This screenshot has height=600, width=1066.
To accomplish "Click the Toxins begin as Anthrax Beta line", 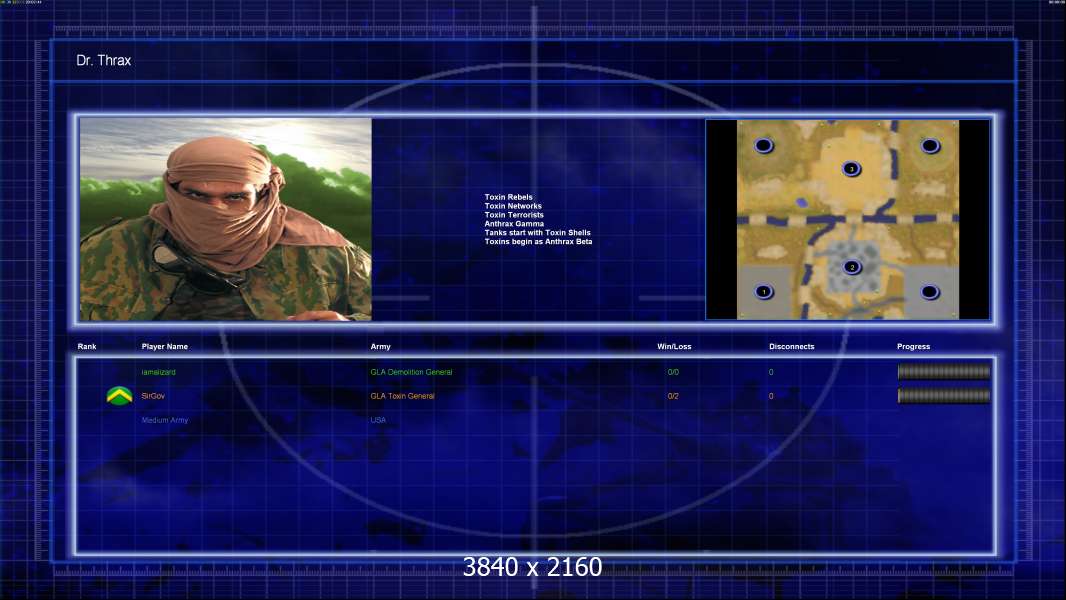I will click(x=538, y=241).
